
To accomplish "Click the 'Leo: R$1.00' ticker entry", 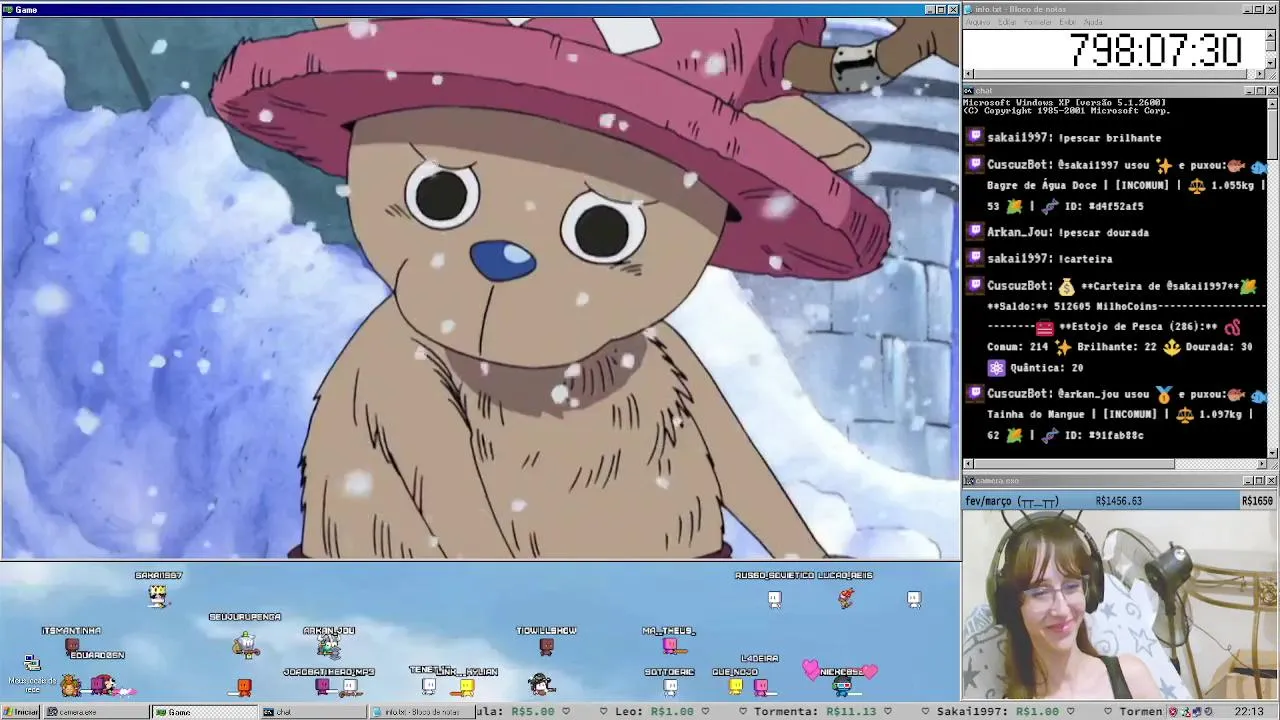I will [x=654, y=712].
